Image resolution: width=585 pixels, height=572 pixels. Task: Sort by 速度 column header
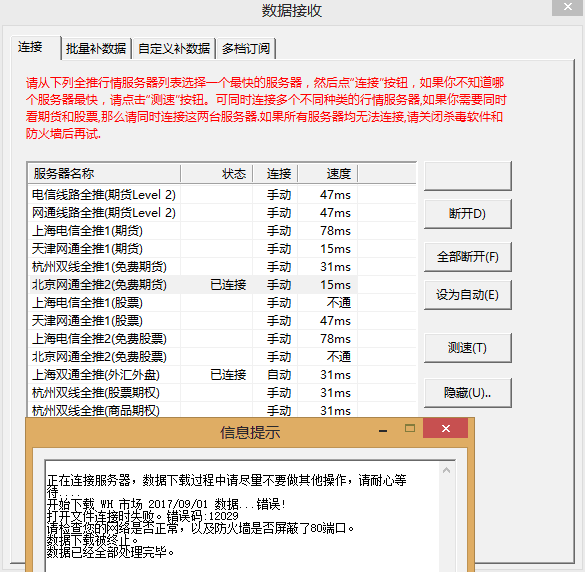[328, 174]
